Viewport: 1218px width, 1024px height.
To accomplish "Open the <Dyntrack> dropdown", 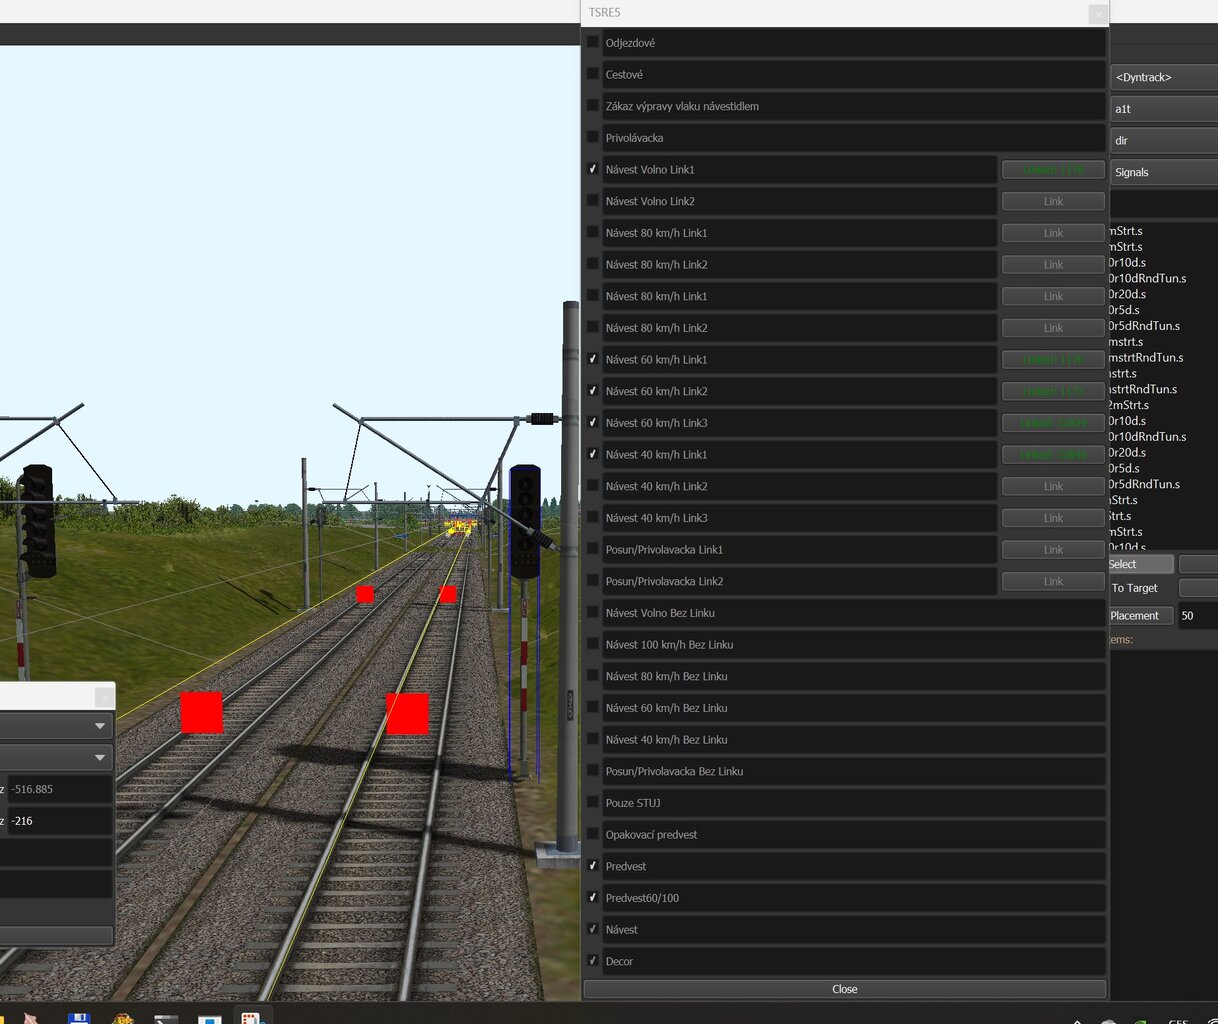I will 1164,77.
